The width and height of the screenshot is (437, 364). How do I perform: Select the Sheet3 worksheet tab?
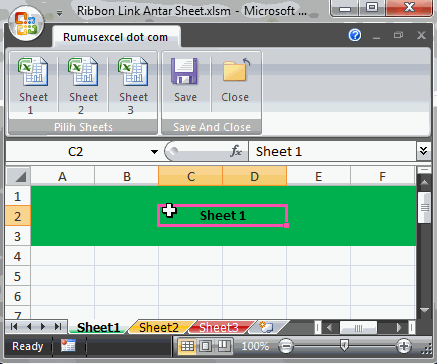219,327
